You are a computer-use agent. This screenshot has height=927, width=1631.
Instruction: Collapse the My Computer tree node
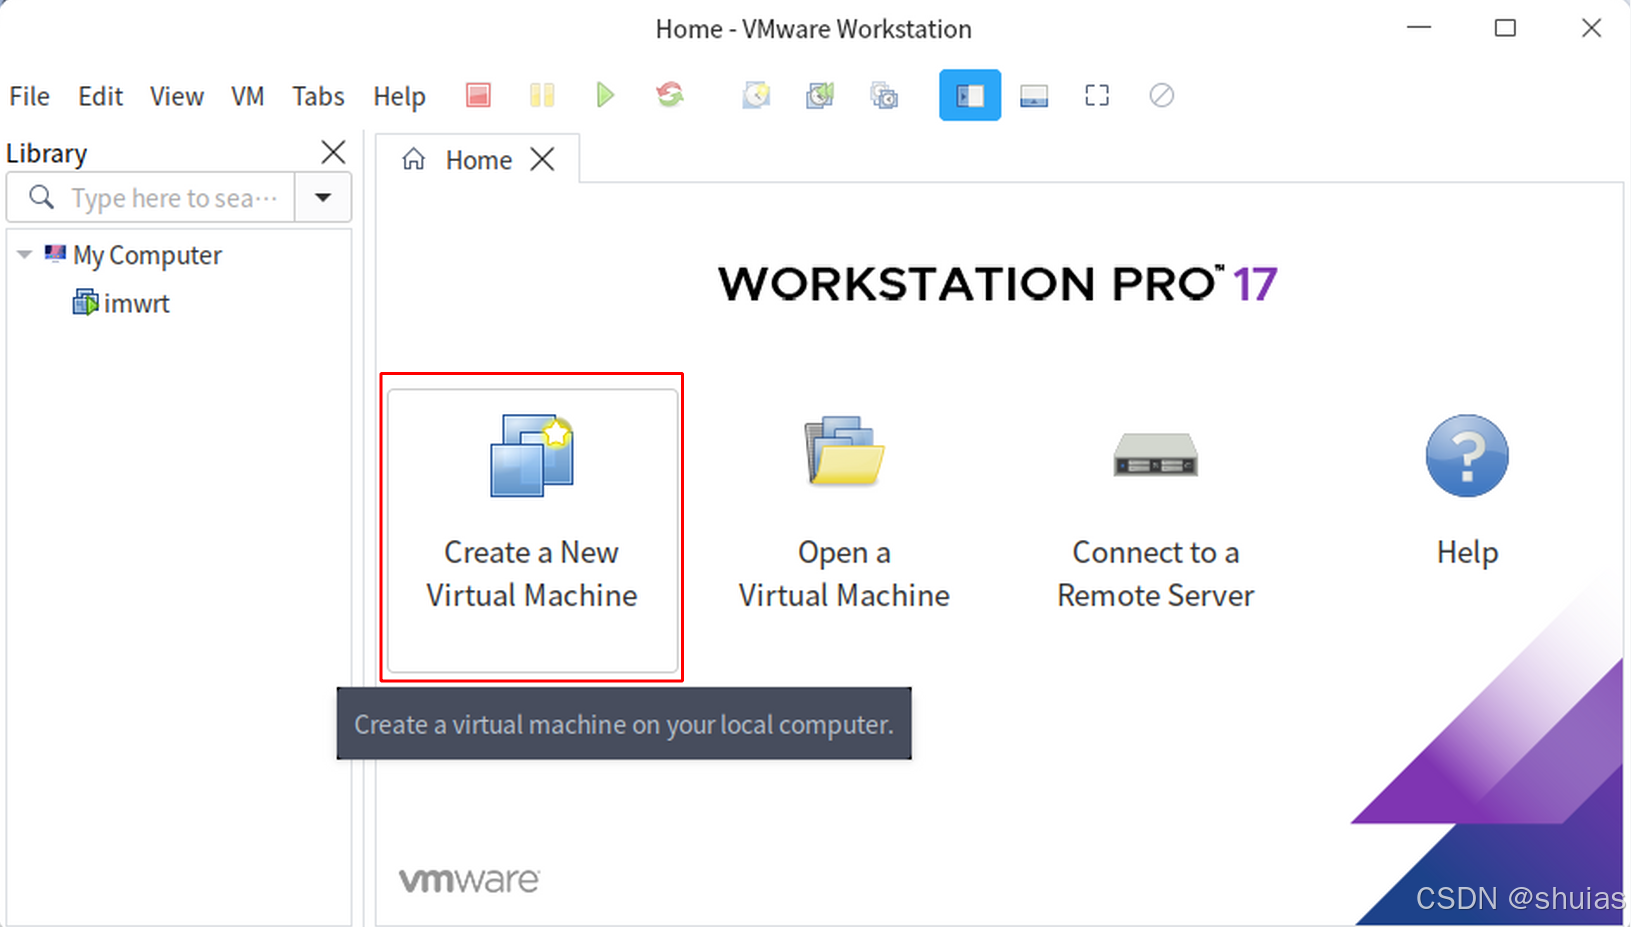[x=25, y=255]
